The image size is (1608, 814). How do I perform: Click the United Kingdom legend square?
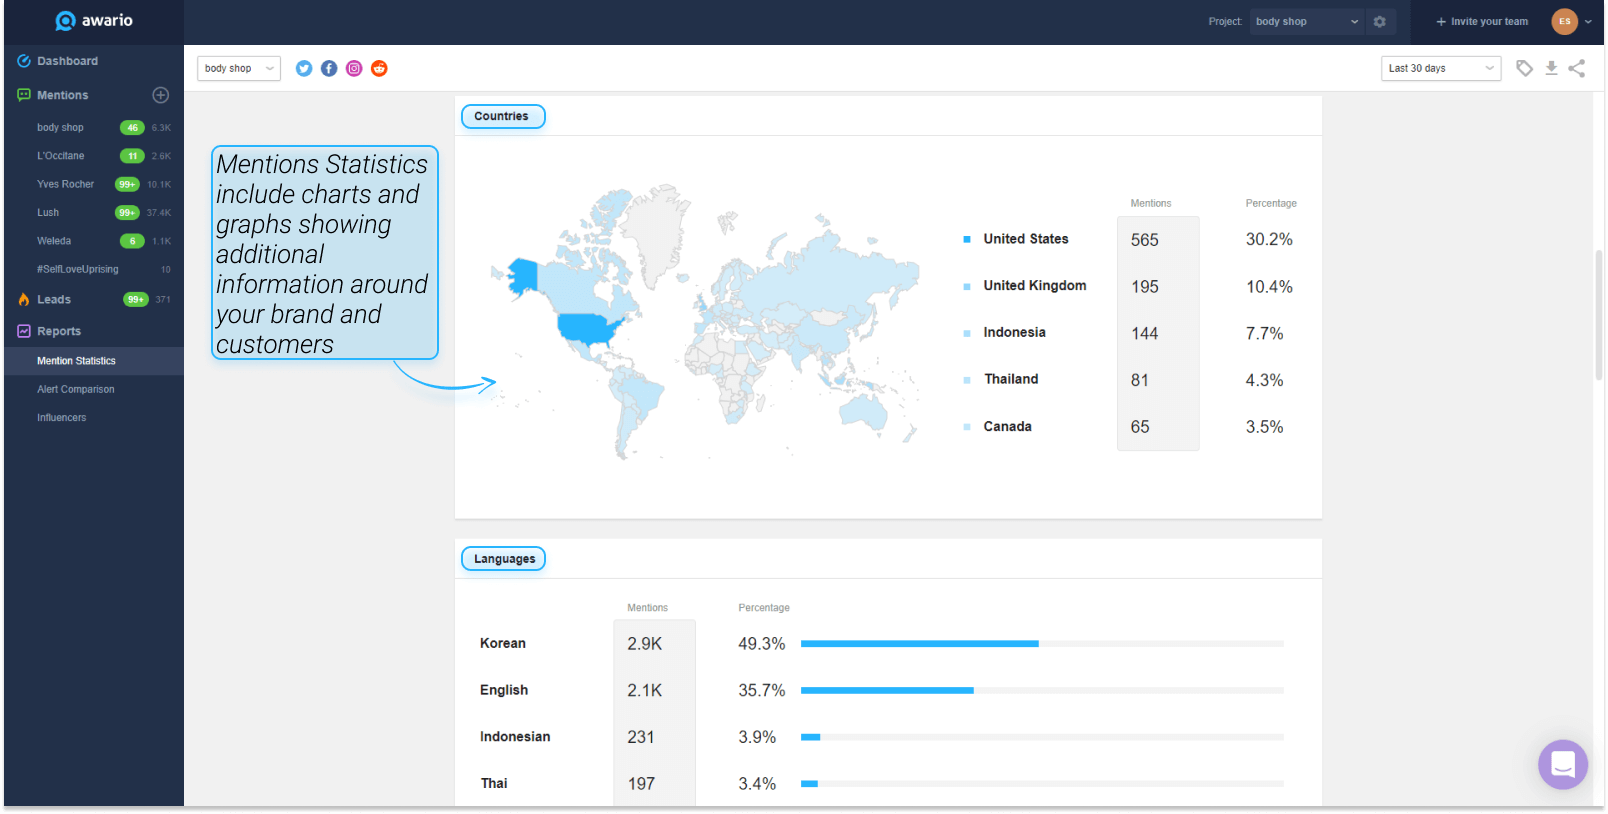(967, 286)
